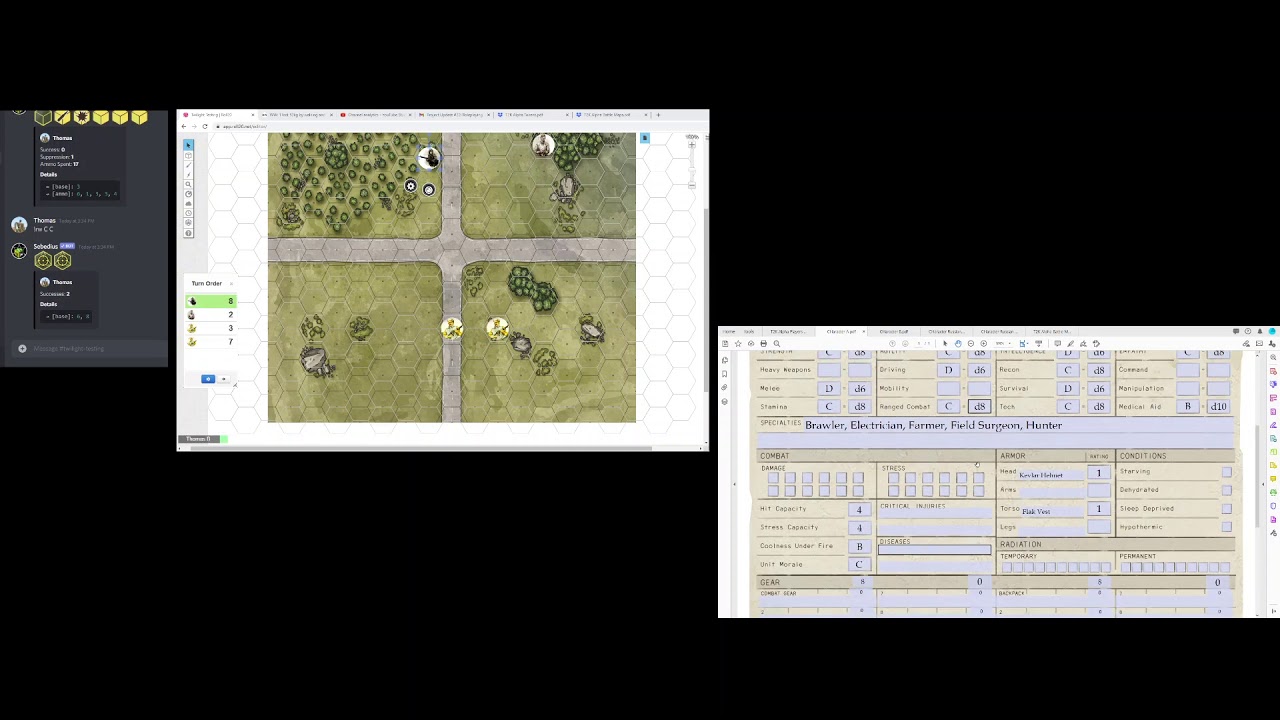Tick the first Stress checkbox
The image size is (1280, 720).
(x=893, y=478)
